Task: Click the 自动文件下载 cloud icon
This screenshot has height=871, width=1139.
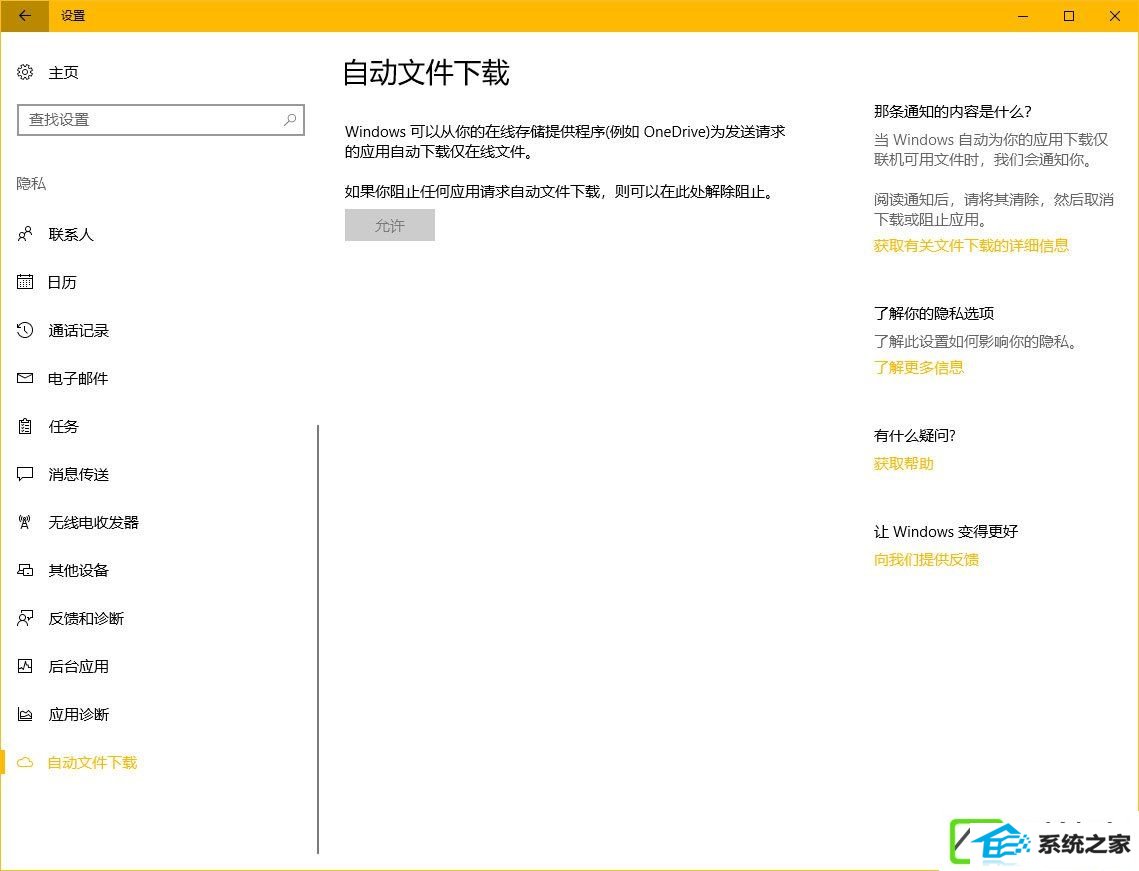Action: (x=25, y=762)
